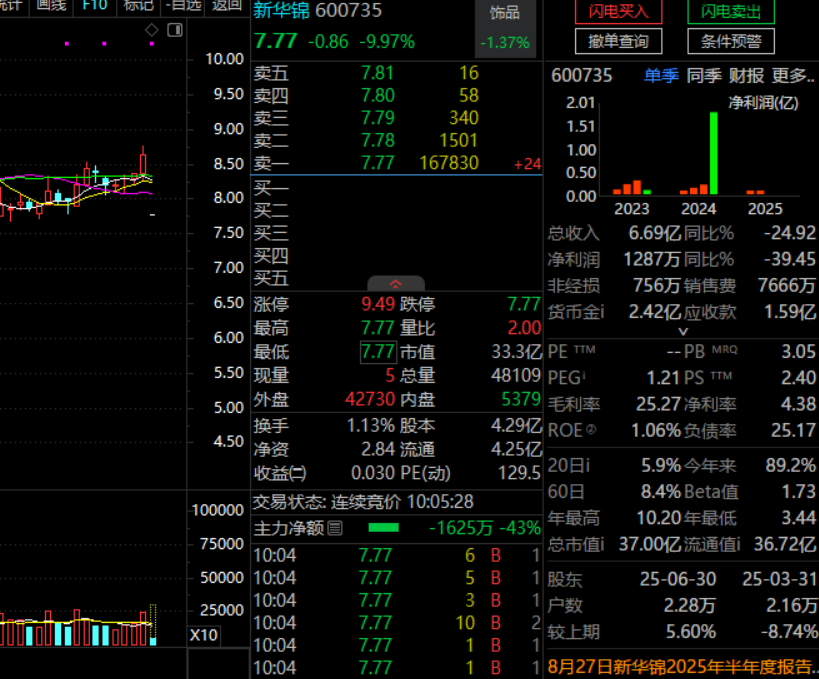Viewport: 819px width, 679px height.
Task: Click info marker next to 20日
Action: click(x=587, y=465)
